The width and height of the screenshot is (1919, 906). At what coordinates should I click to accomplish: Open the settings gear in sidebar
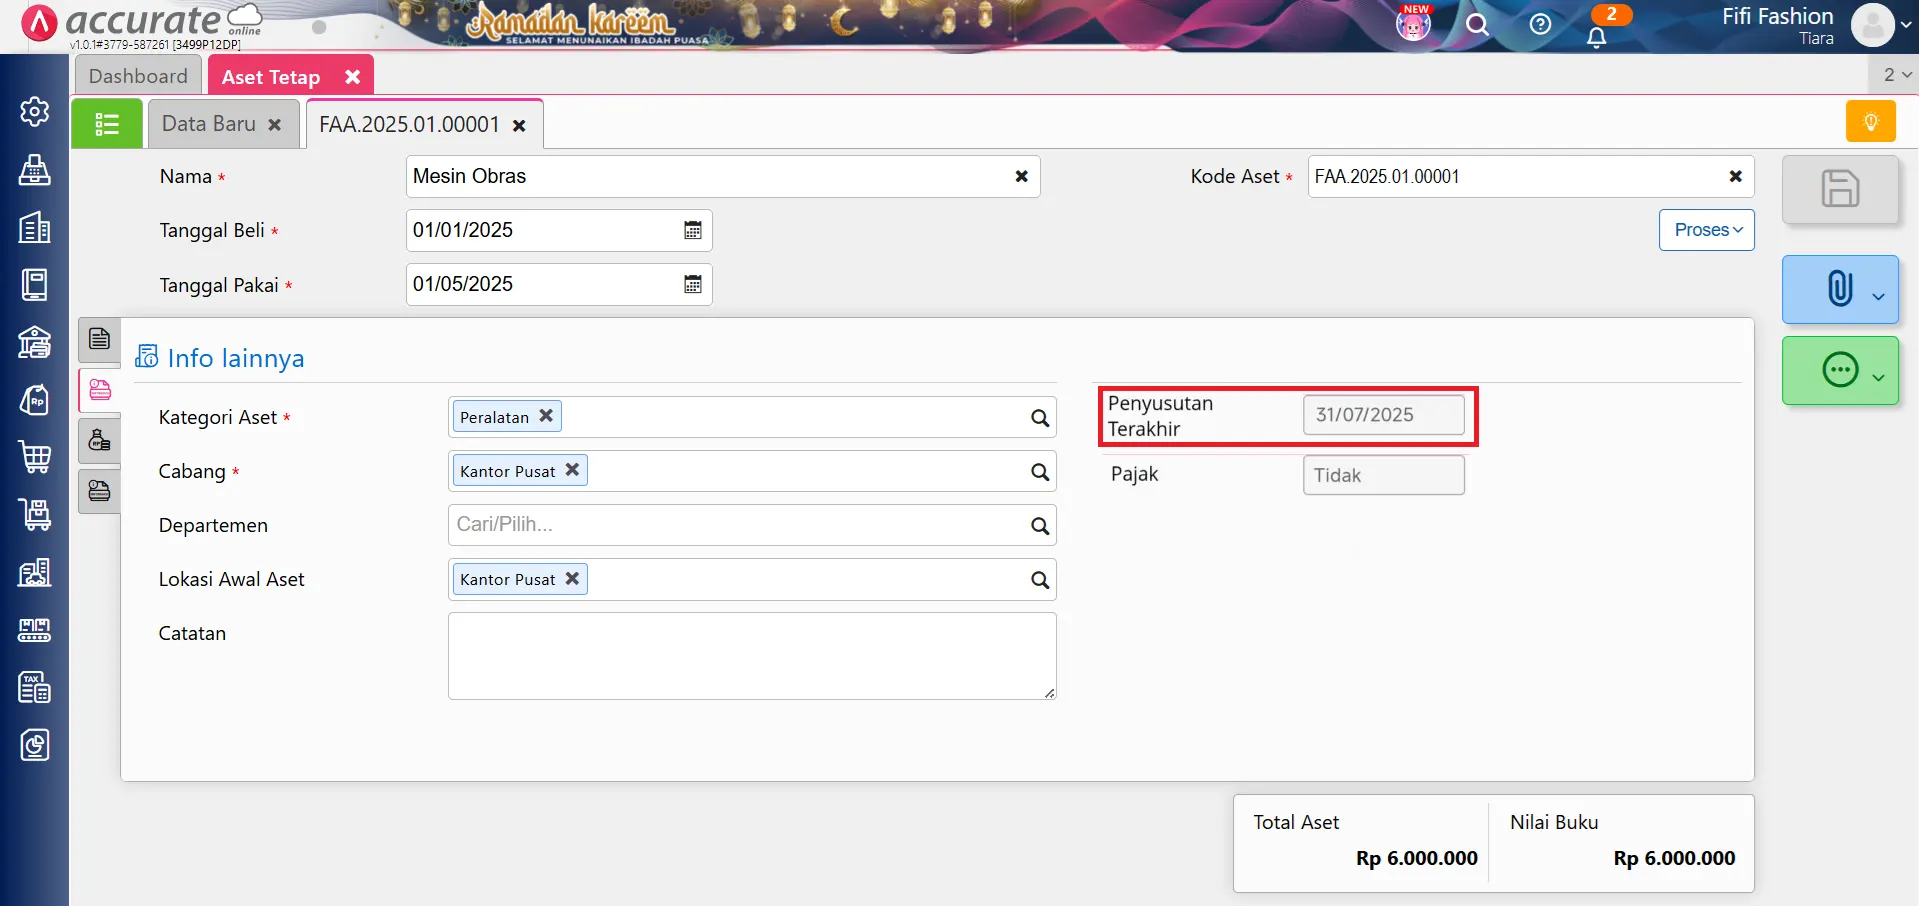35,111
